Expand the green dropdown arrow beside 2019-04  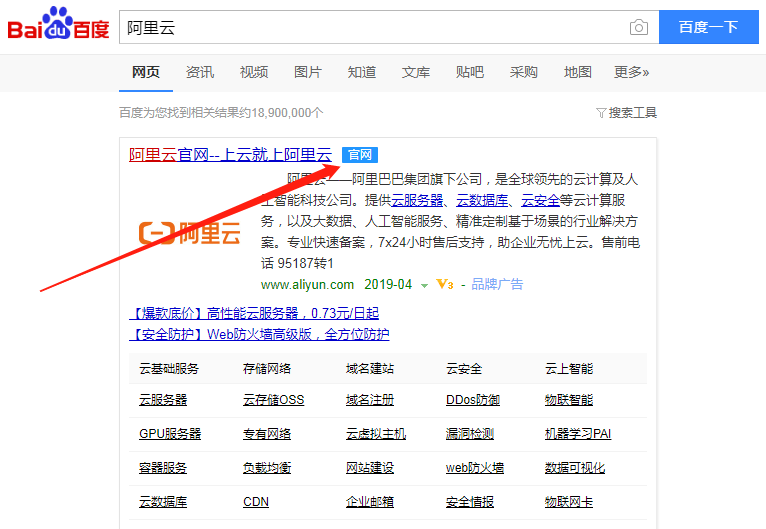click(424, 285)
